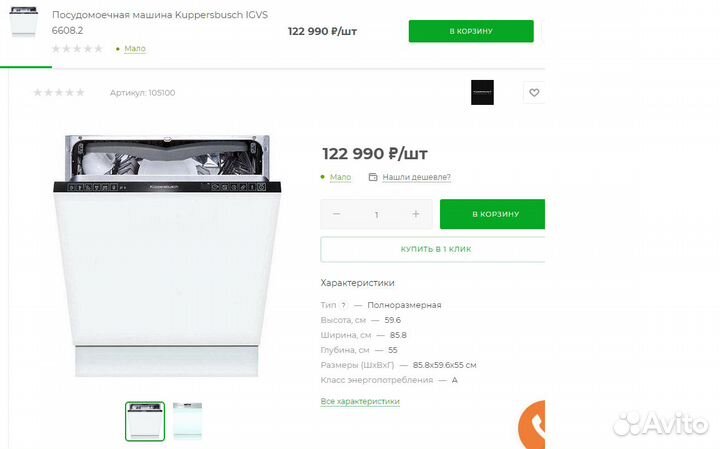The height and width of the screenshot is (449, 720).
Task: Open Нашли дешевле? link
Action: coord(416,177)
